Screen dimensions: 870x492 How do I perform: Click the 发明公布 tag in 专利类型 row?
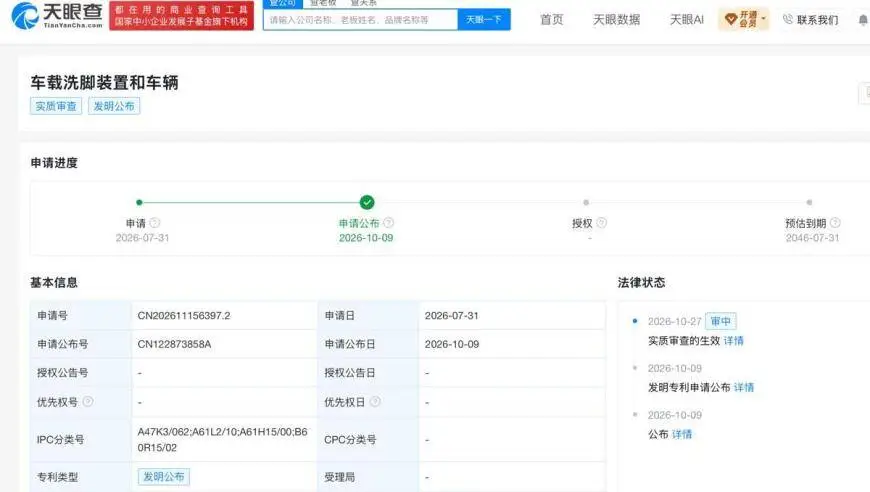point(164,476)
